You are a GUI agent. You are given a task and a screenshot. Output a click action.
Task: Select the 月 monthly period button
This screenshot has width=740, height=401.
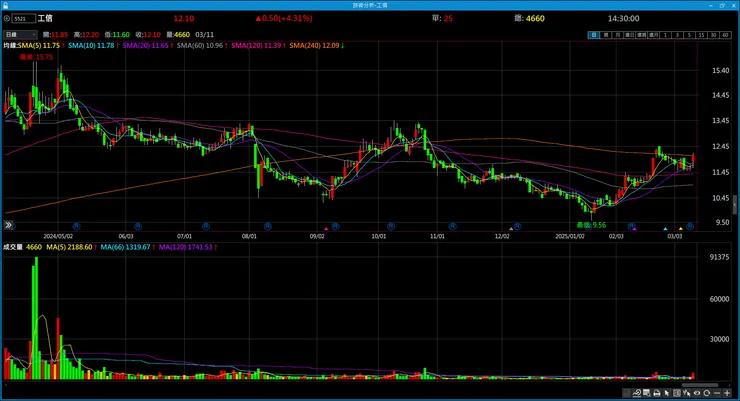(x=617, y=35)
